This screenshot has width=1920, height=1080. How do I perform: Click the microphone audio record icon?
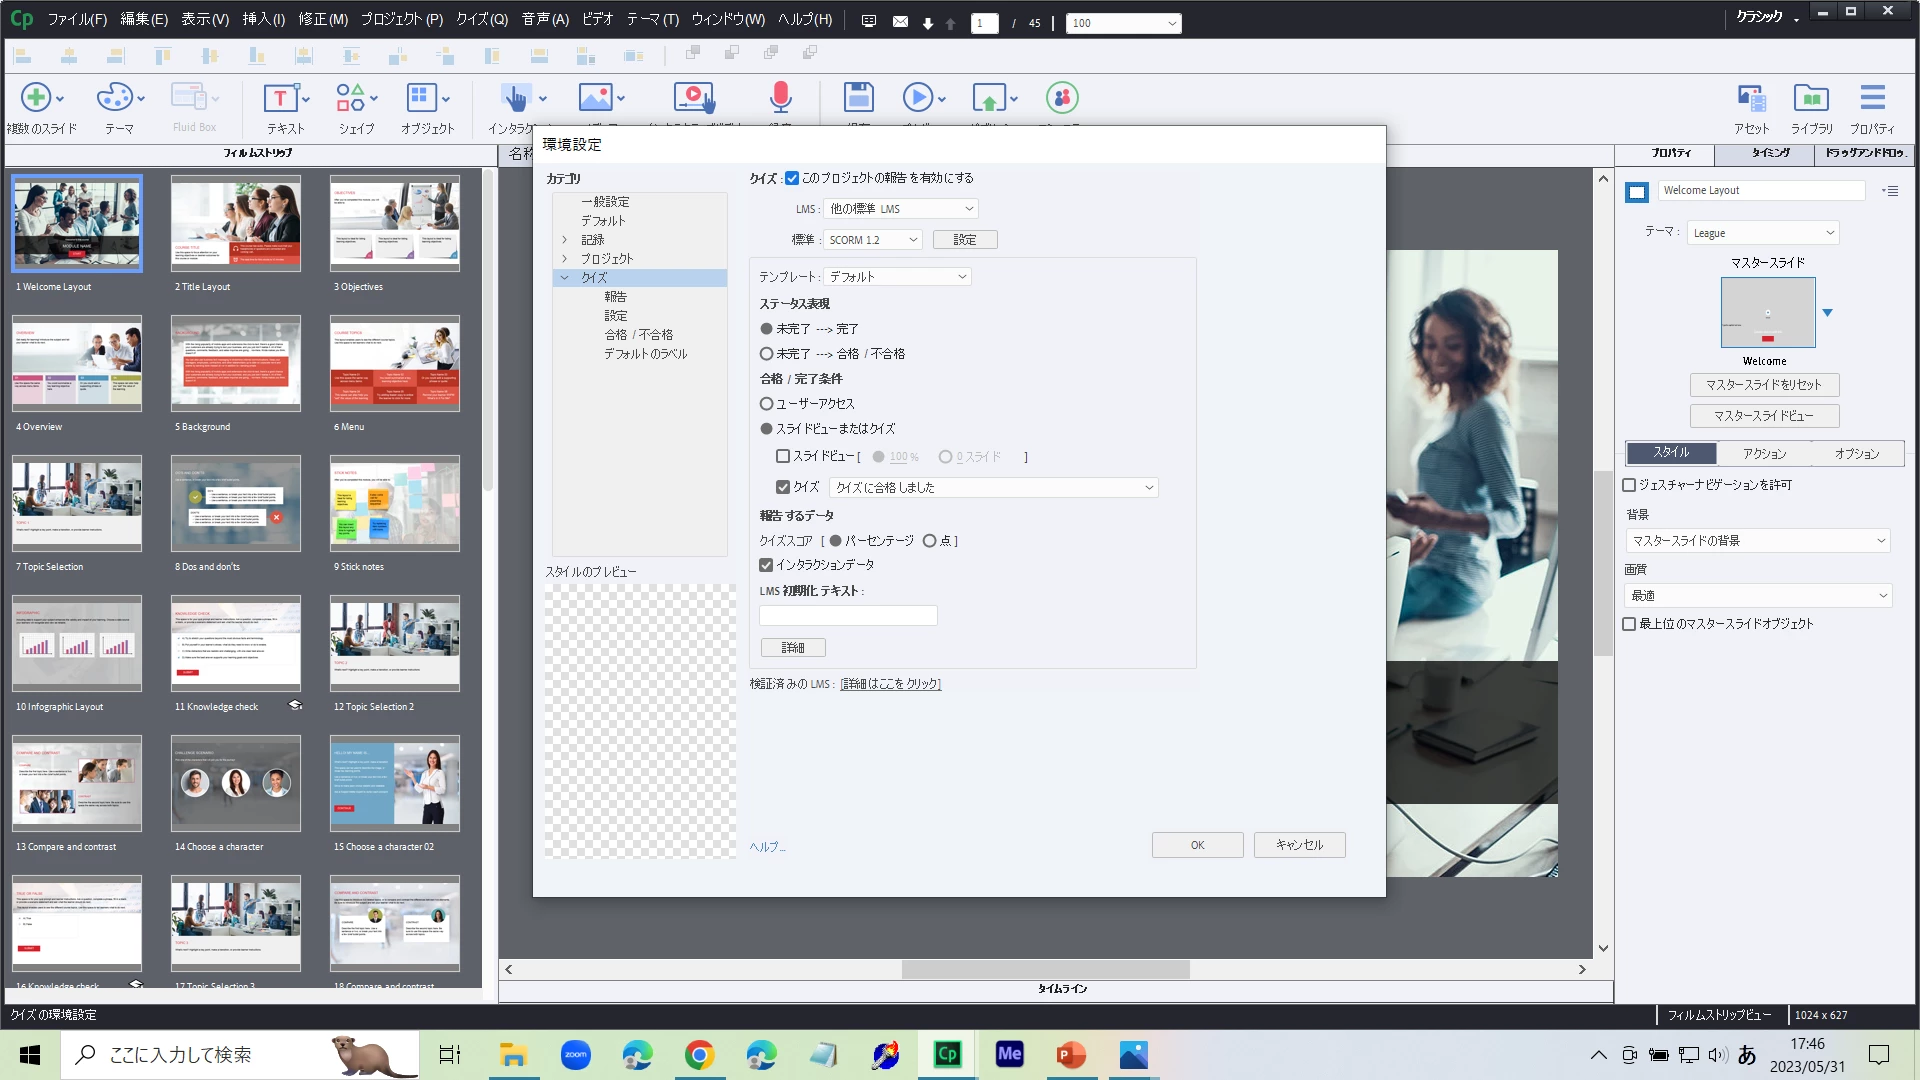(x=780, y=98)
